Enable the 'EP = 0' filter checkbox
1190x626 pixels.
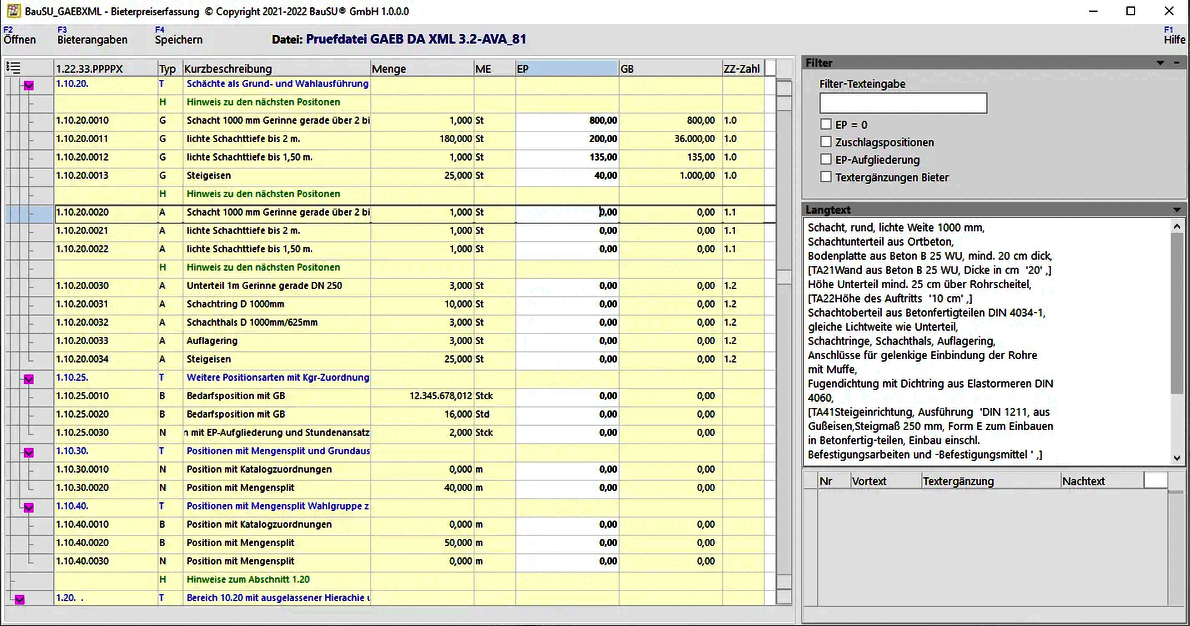(826, 124)
